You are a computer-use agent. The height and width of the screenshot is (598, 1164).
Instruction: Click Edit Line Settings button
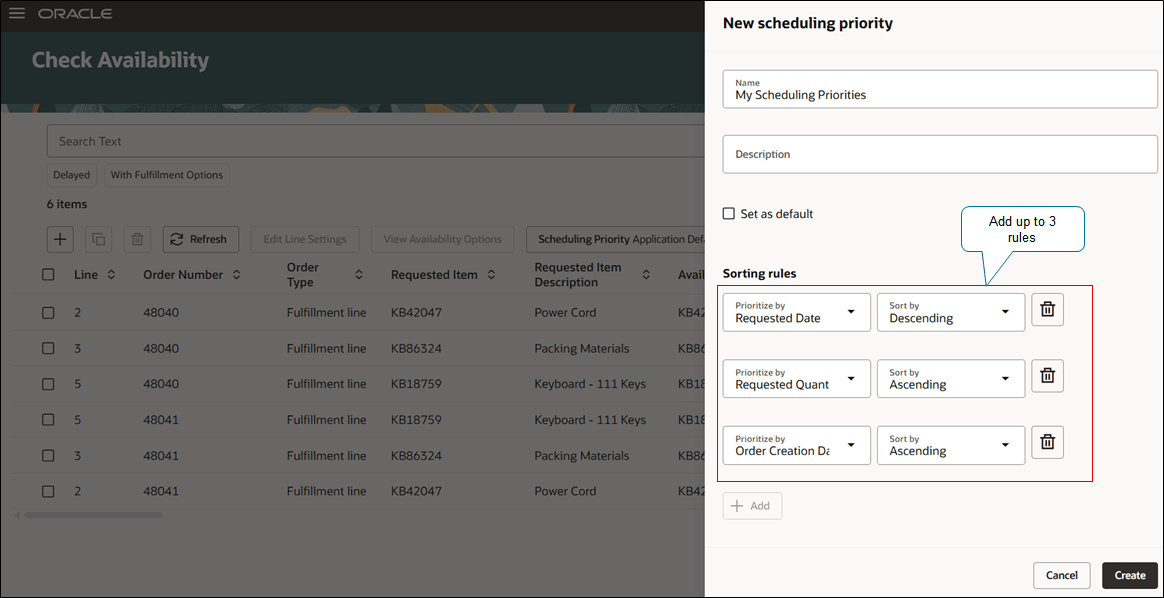click(305, 240)
